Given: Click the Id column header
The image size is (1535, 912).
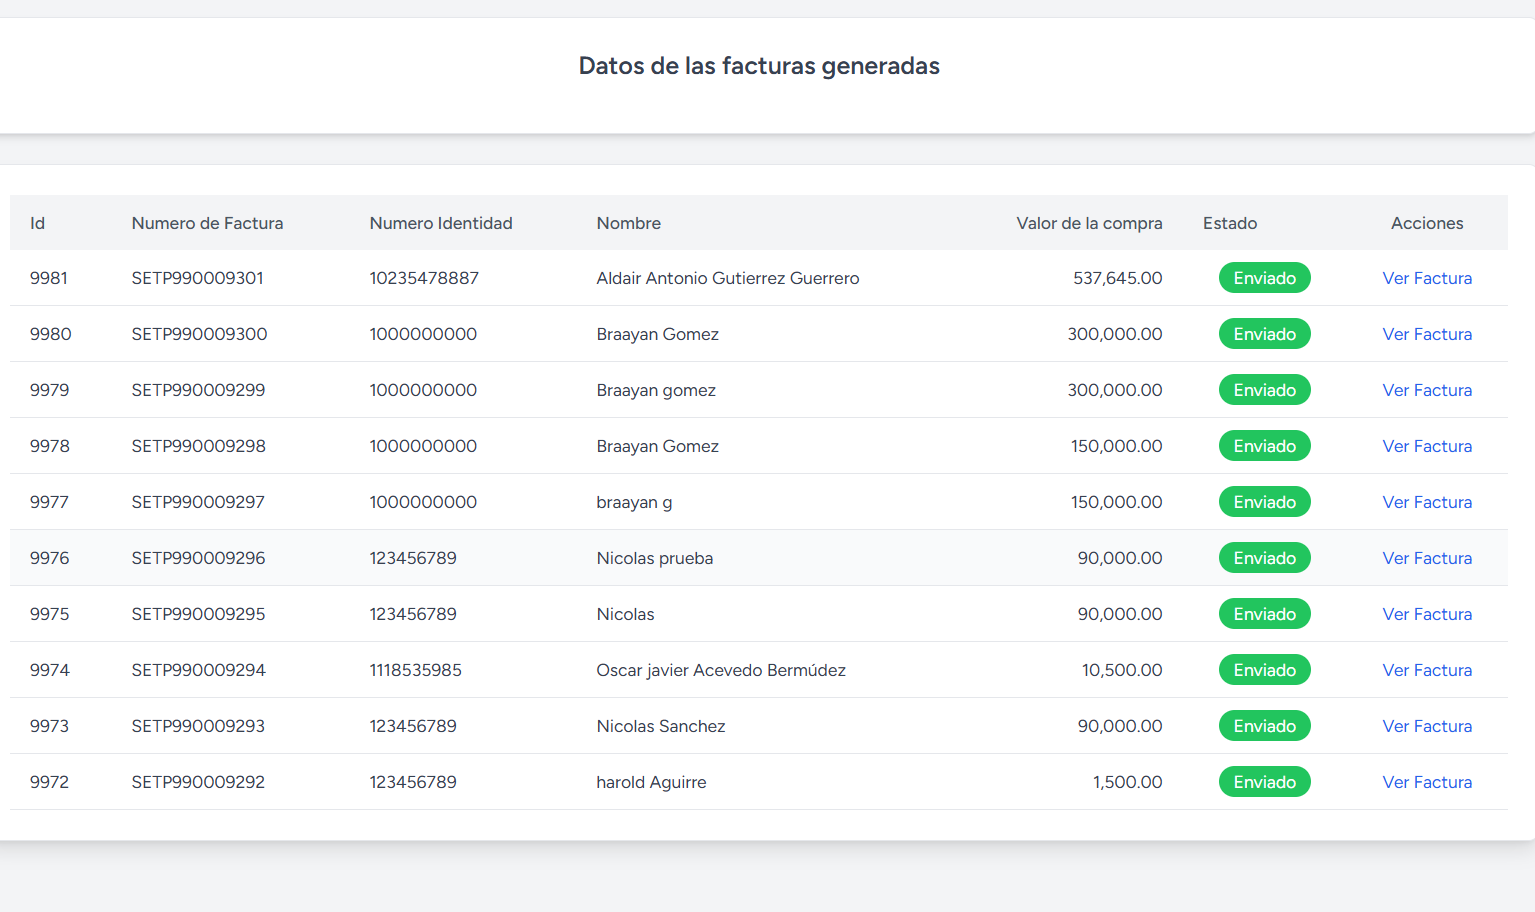Looking at the screenshot, I should 37,223.
